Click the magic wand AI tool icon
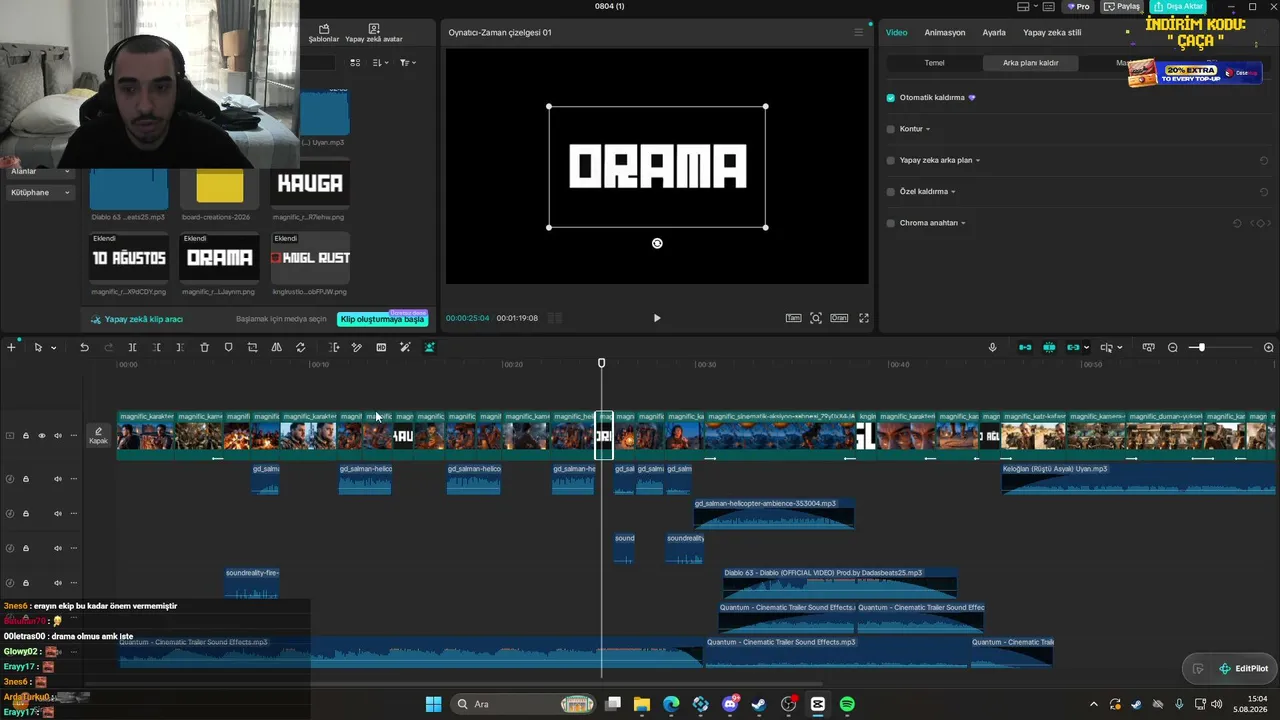The image size is (1280, 720). tap(405, 347)
